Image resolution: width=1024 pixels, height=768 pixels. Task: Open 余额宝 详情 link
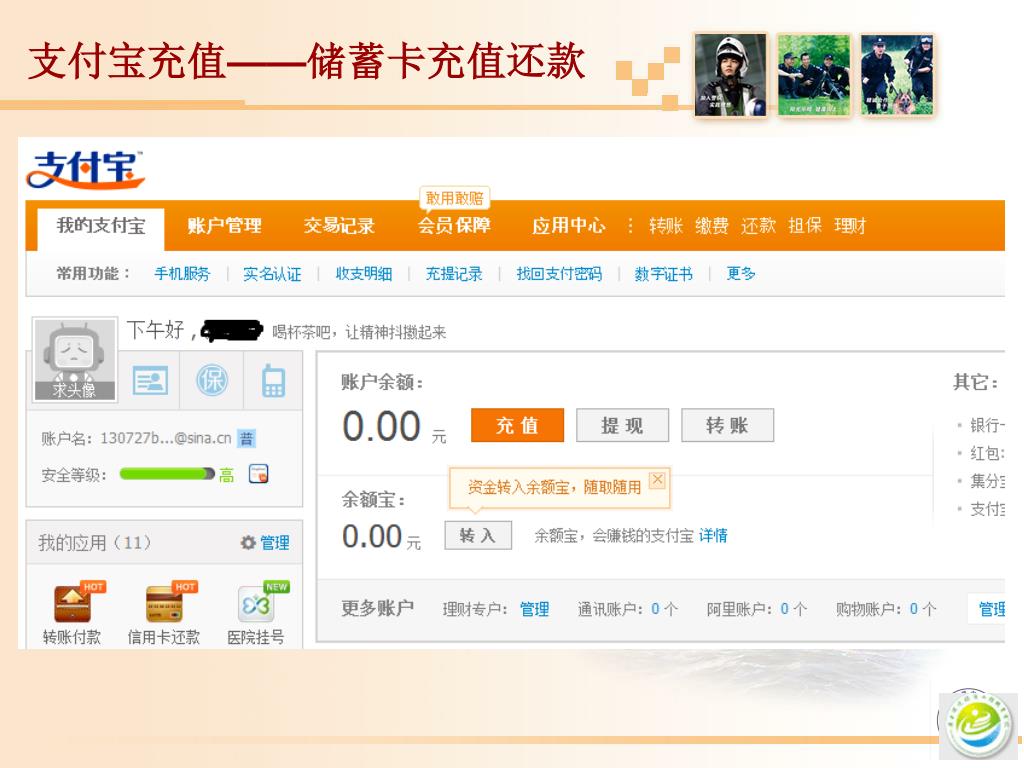tap(713, 536)
